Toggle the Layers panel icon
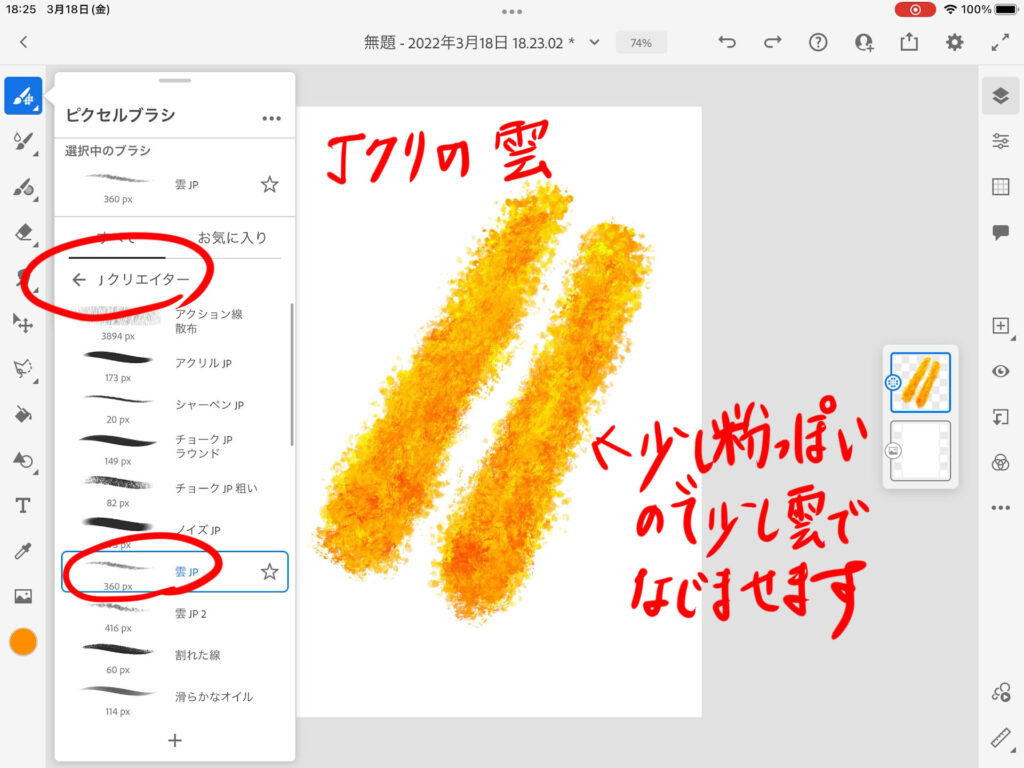1024x768 pixels. click(x=1000, y=96)
